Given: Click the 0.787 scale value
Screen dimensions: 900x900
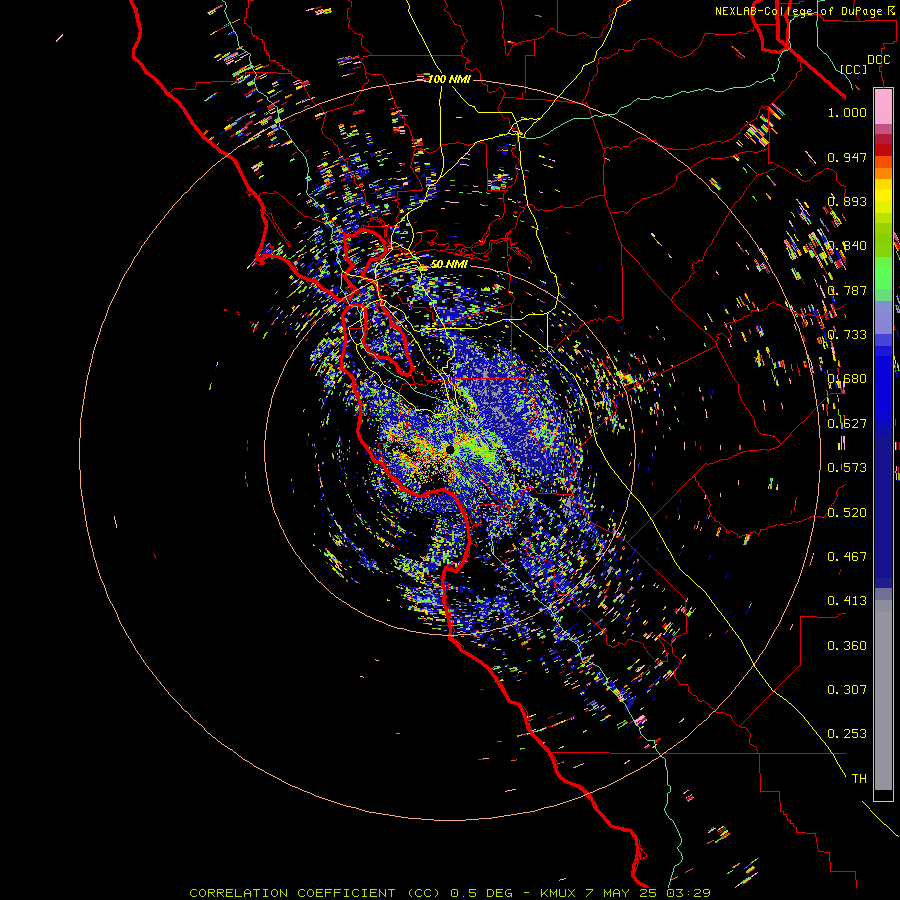Looking at the screenshot, I should [x=847, y=290].
